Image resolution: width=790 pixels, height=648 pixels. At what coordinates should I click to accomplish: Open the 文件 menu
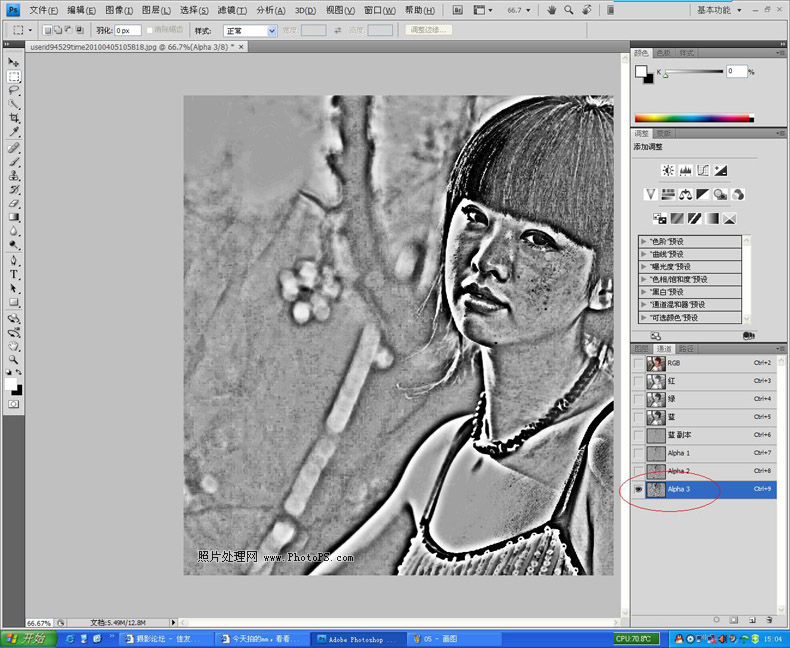[43, 10]
